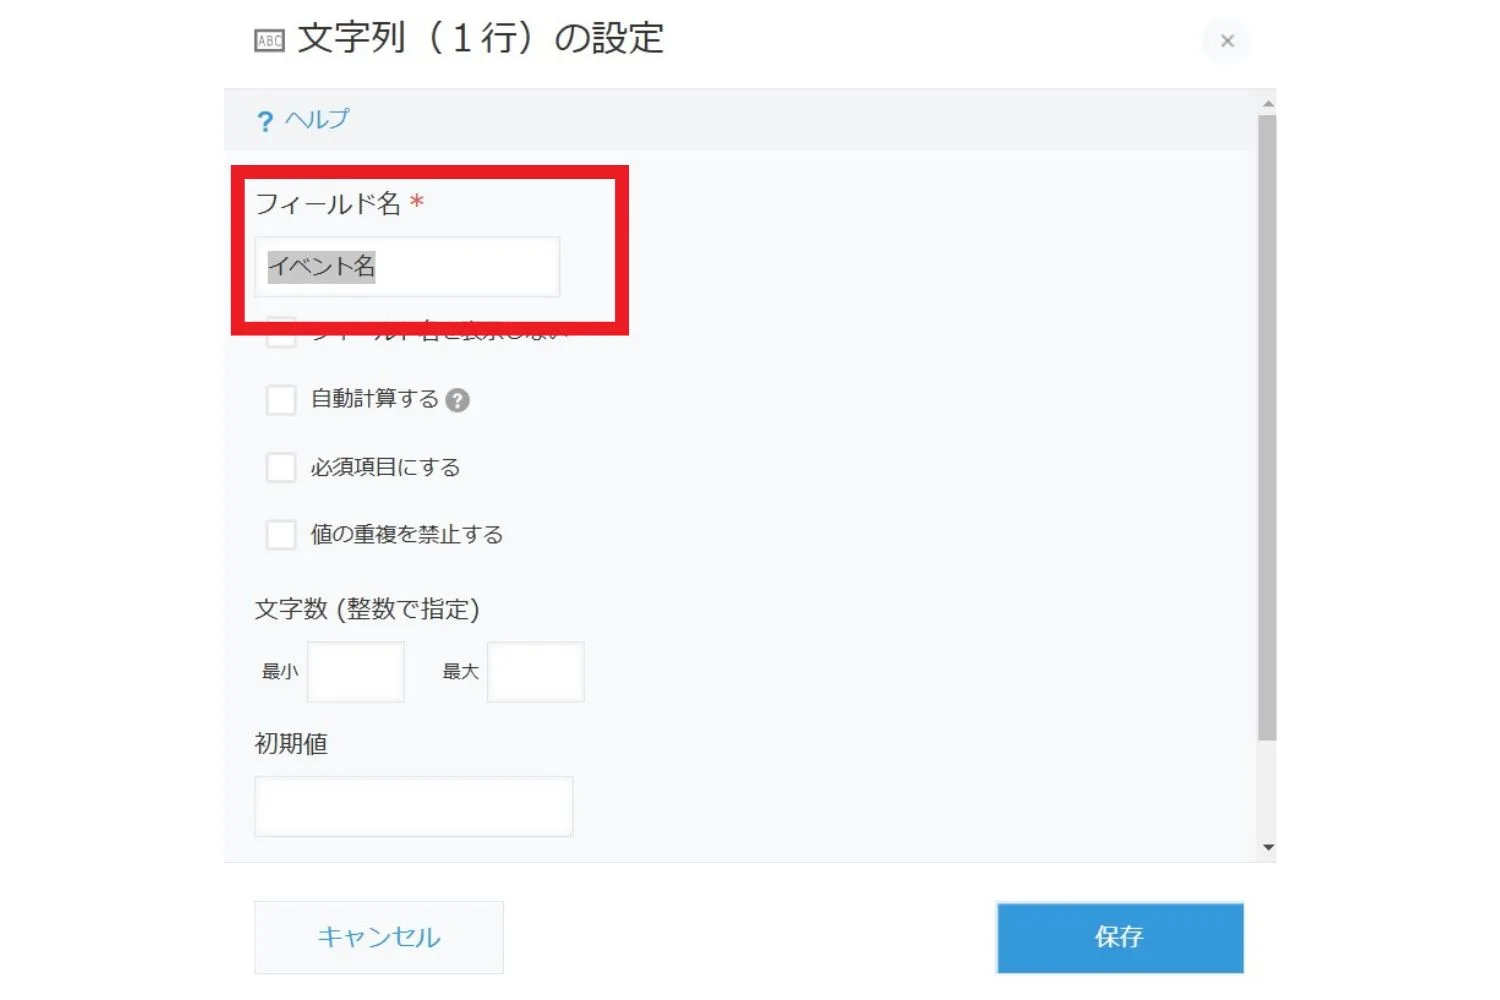Screen dimensions: 1500x1000
Task: Click the blue question mark help icon
Action: [264, 120]
